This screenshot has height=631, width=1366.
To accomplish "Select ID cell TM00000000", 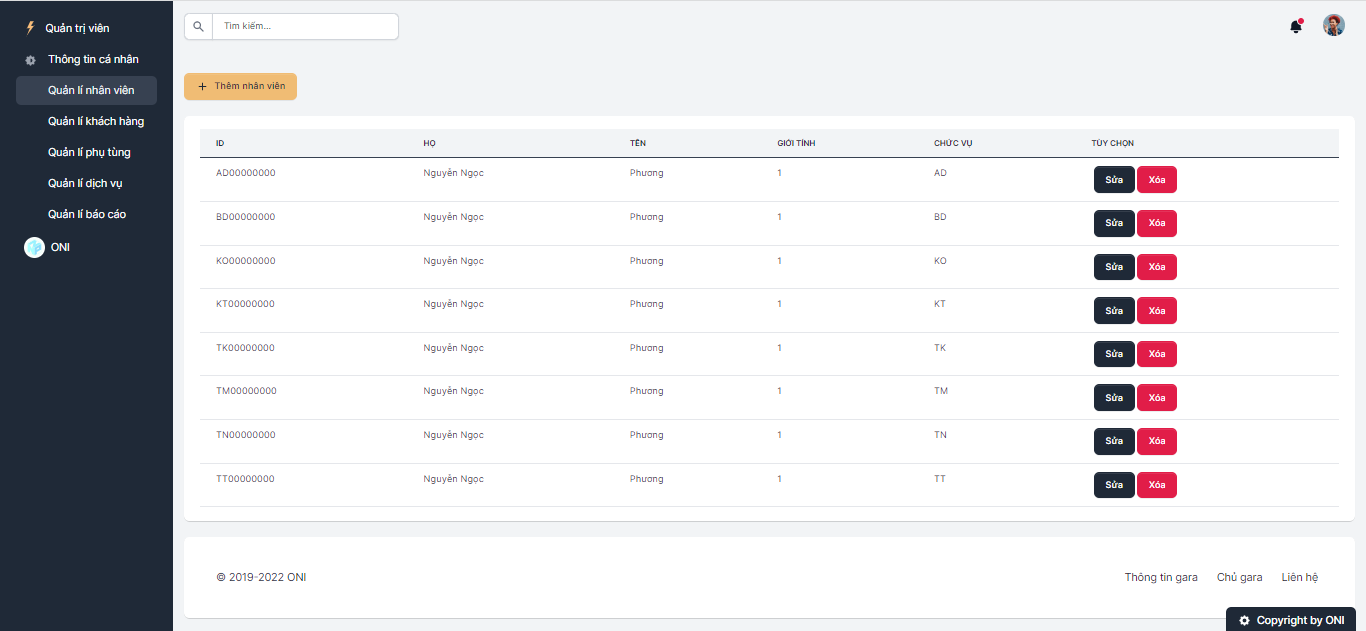I will pyautogui.click(x=246, y=391).
